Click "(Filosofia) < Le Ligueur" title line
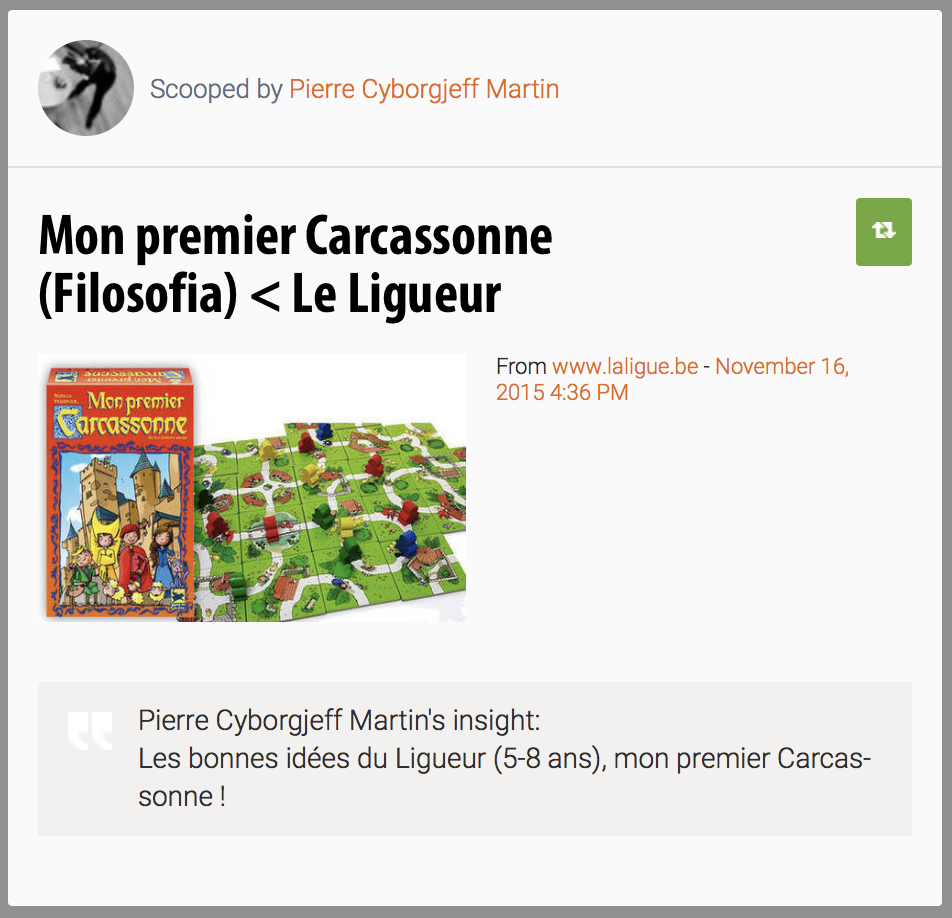Viewport: 952px width, 918px height. [270, 294]
